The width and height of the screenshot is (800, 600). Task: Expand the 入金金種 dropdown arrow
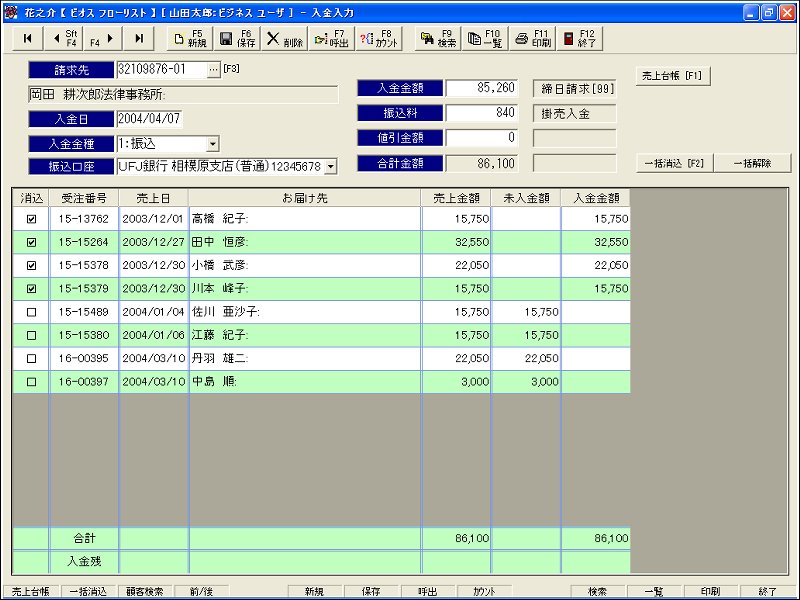tap(213, 144)
